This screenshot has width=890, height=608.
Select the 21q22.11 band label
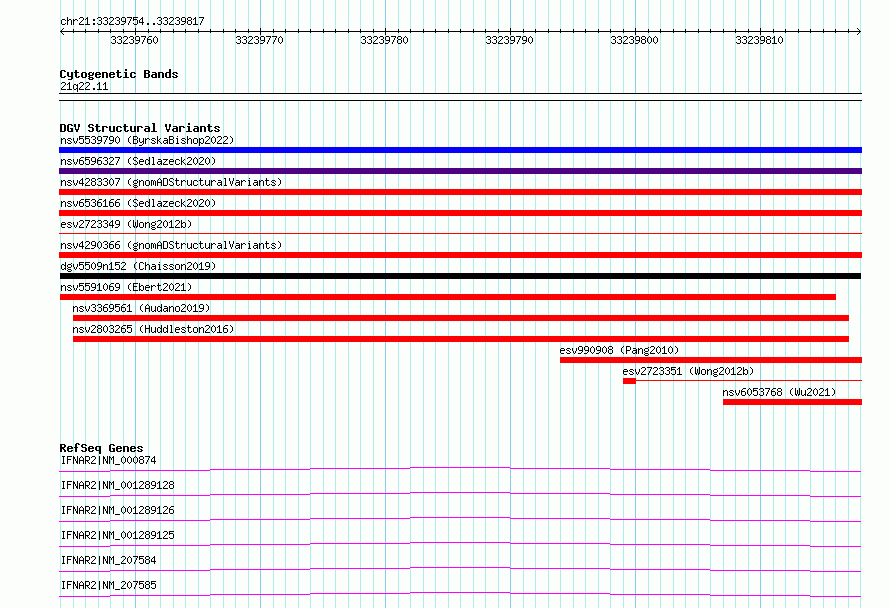tap(84, 86)
